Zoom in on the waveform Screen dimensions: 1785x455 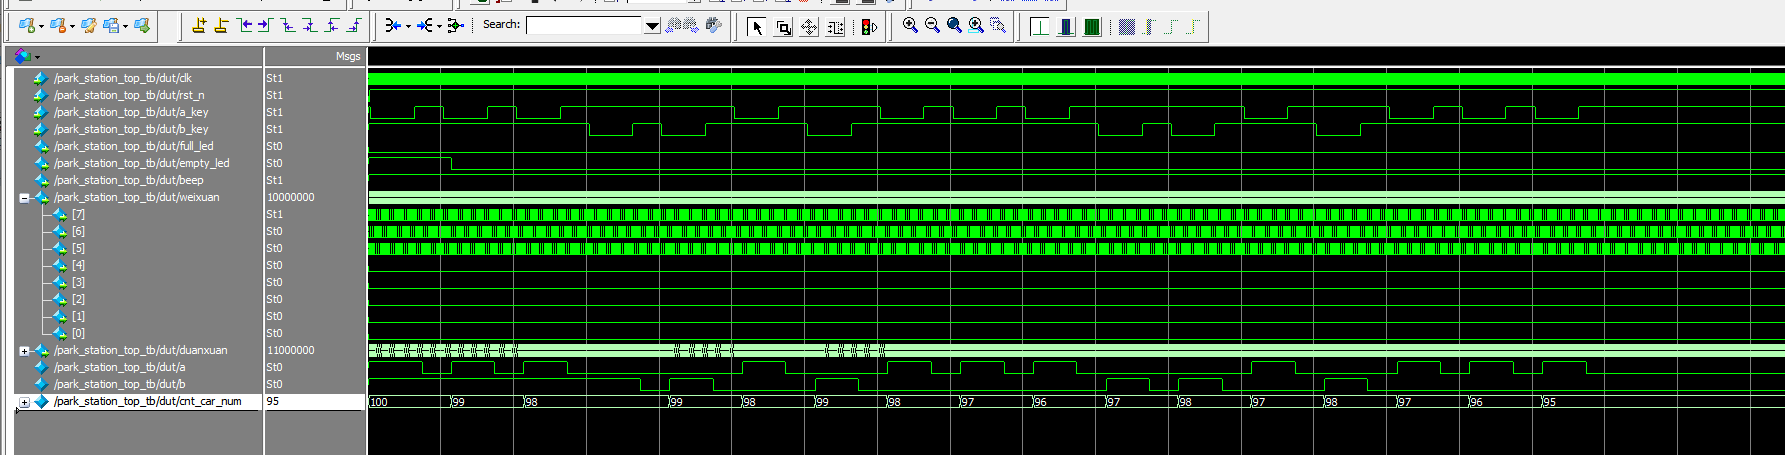(910, 25)
